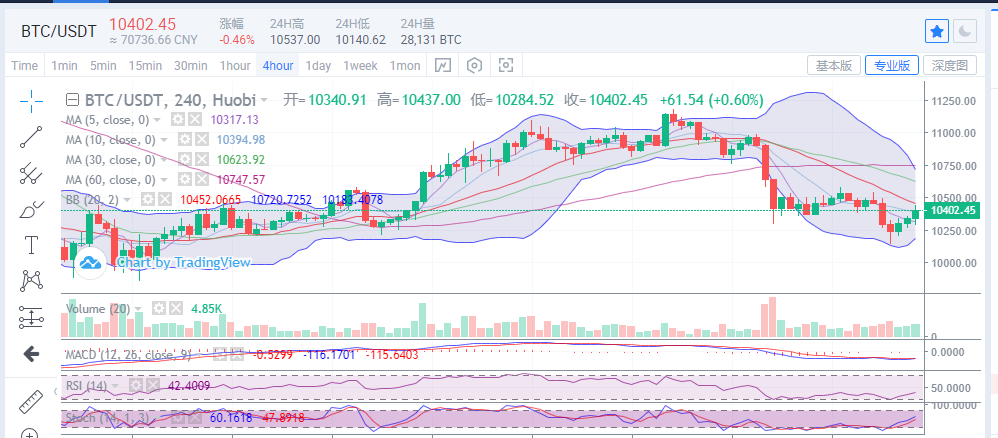998x438 pixels.
Task: Take a chart screenshot snapshot
Action: (506, 66)
